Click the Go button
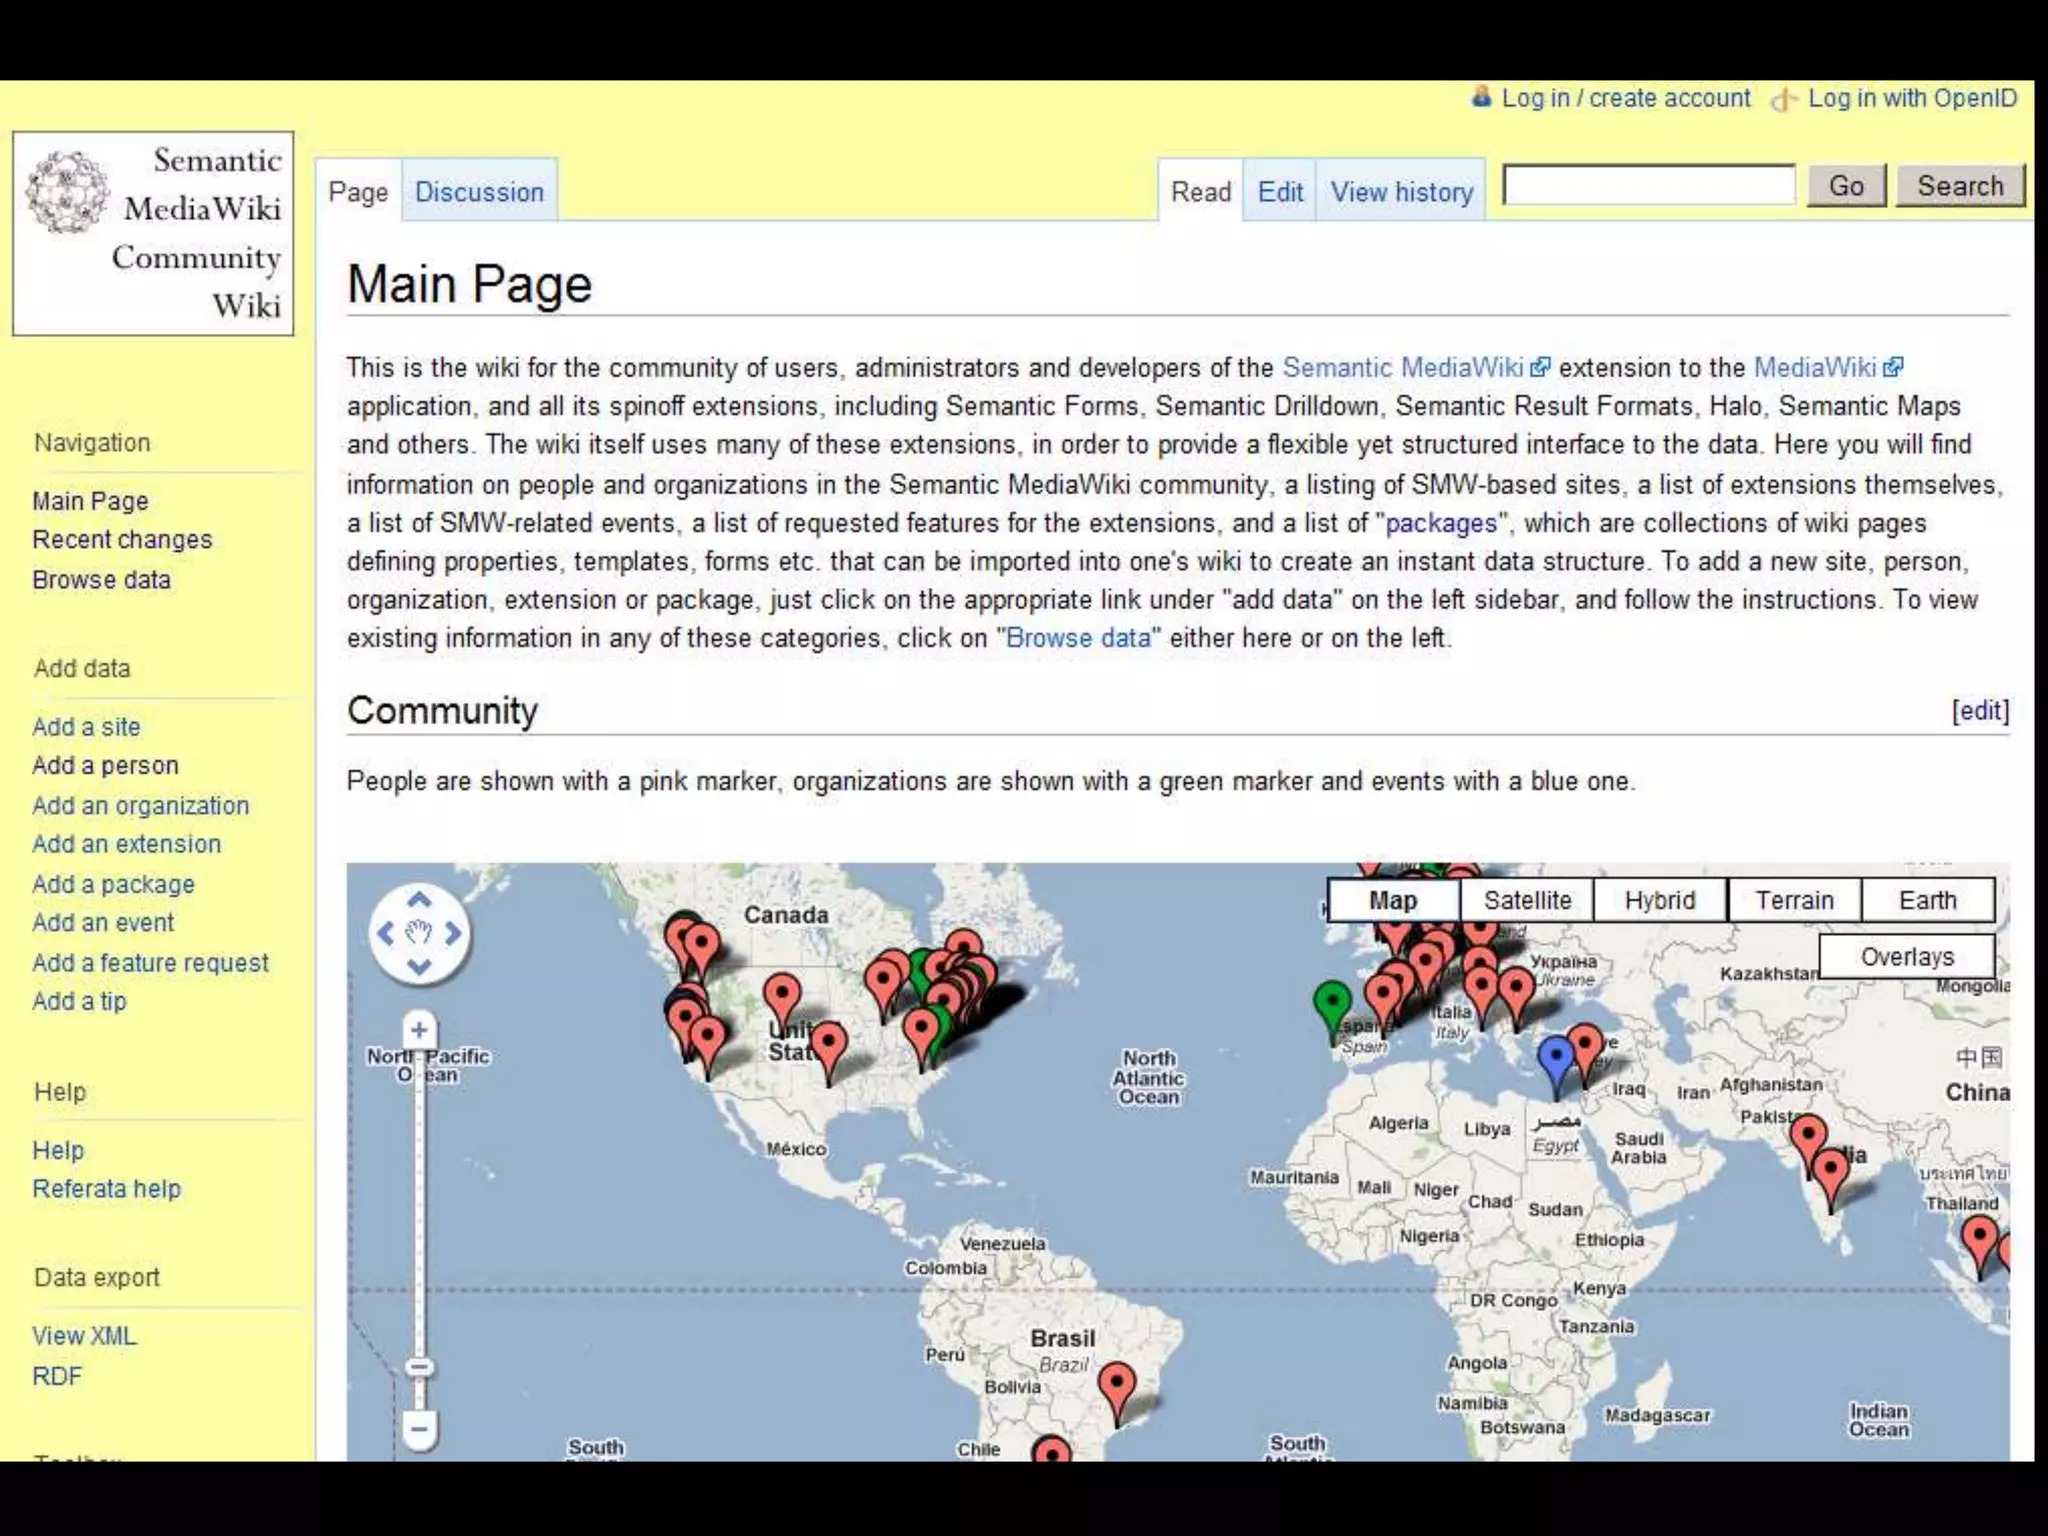The image size is (2048, 1536). [x=1845, y=186]
